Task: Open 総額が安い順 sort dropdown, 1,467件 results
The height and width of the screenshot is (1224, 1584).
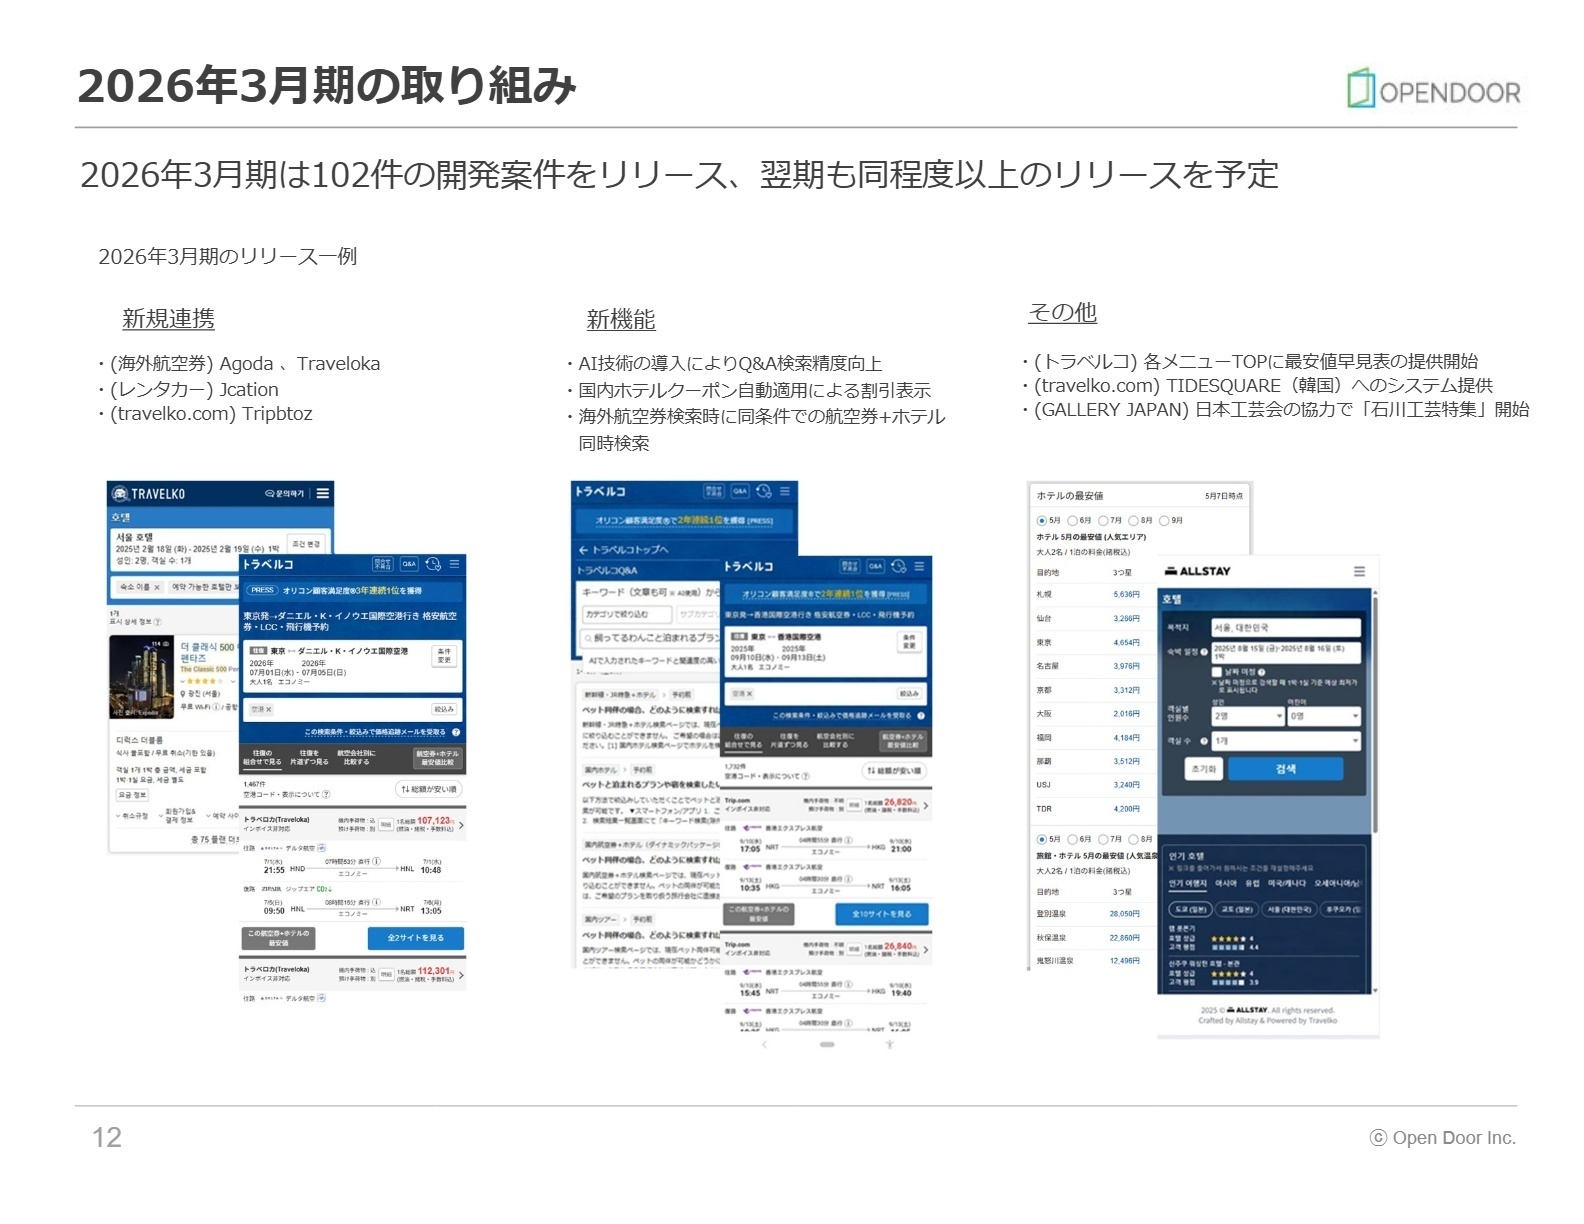Action: tap(428, 789)
